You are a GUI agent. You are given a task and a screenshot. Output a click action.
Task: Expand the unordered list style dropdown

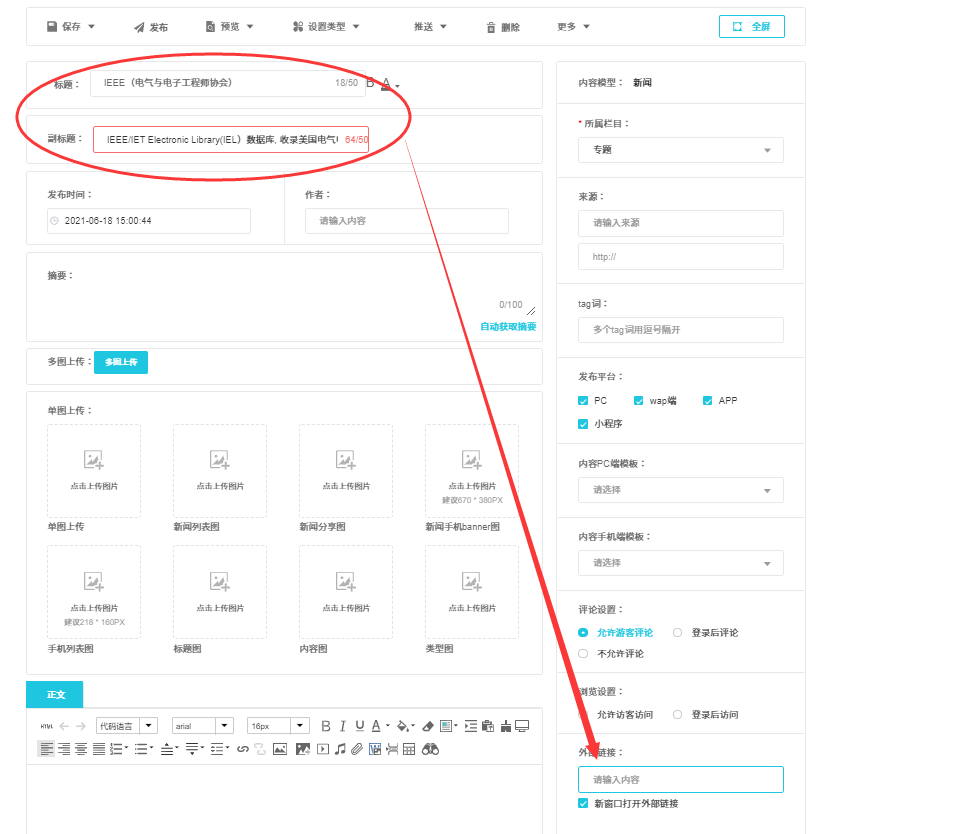pos(152,748)
